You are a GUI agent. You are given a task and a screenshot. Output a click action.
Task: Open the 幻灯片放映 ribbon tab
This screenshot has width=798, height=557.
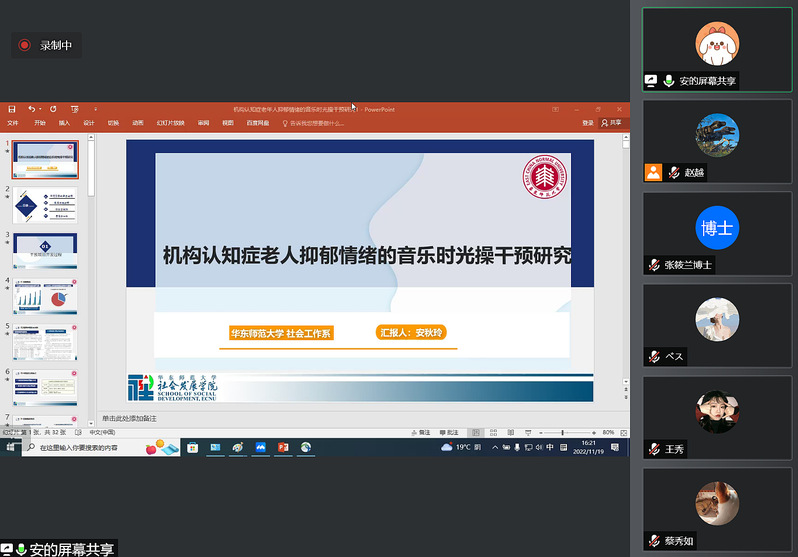pos(168,123)
